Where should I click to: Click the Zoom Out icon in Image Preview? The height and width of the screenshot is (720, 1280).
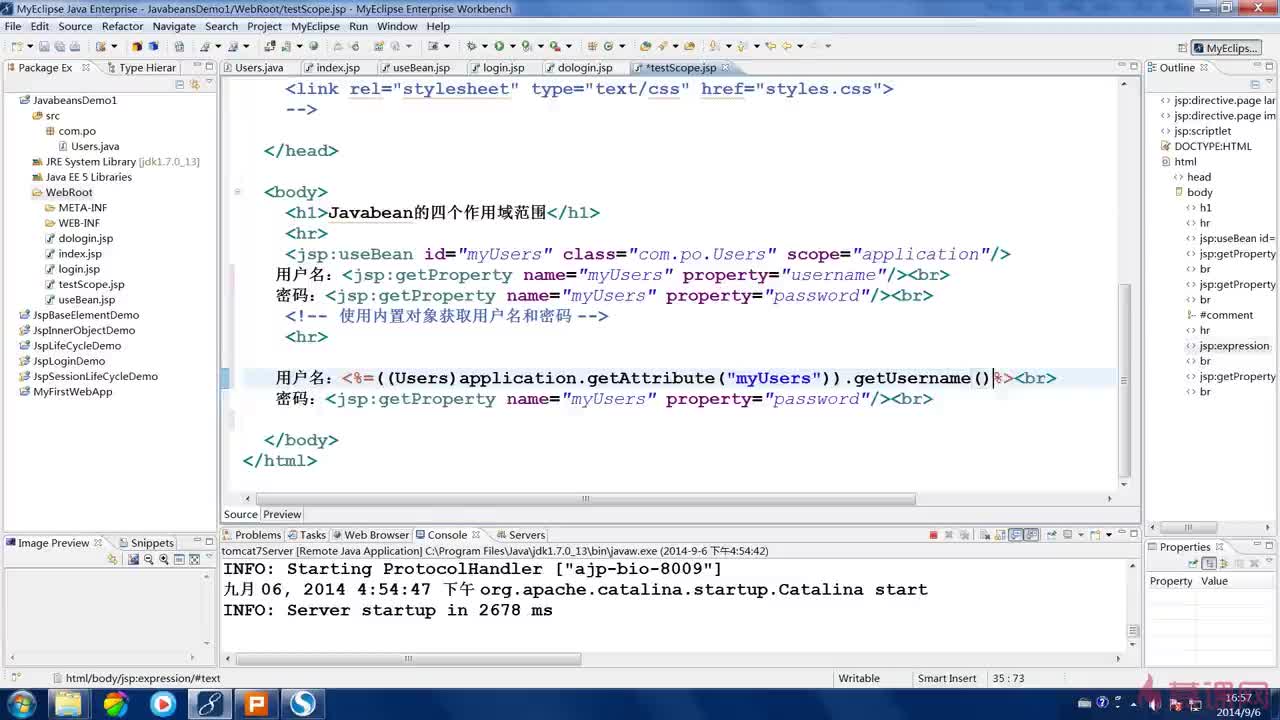(148, 560)
